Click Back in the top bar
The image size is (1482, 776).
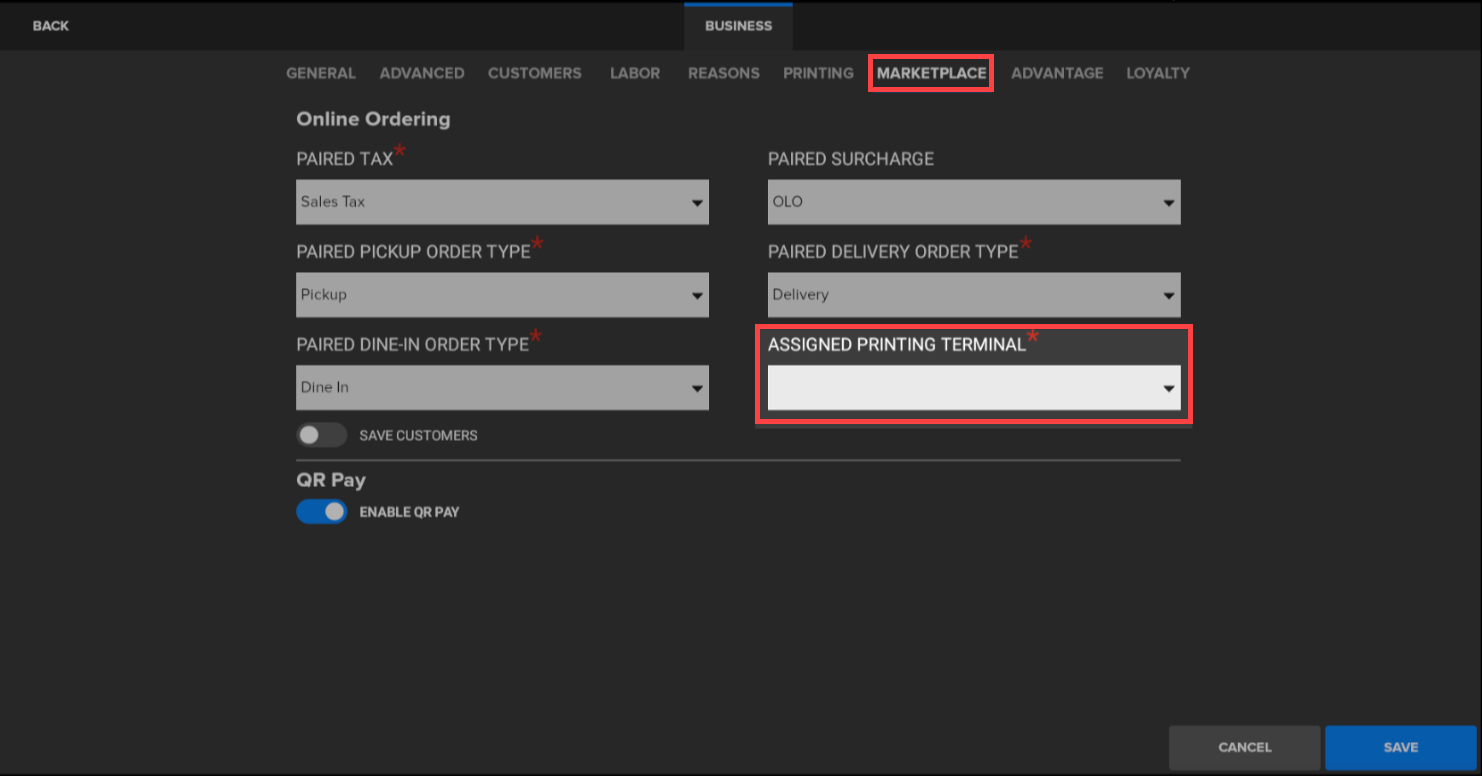tap(51, 25)
